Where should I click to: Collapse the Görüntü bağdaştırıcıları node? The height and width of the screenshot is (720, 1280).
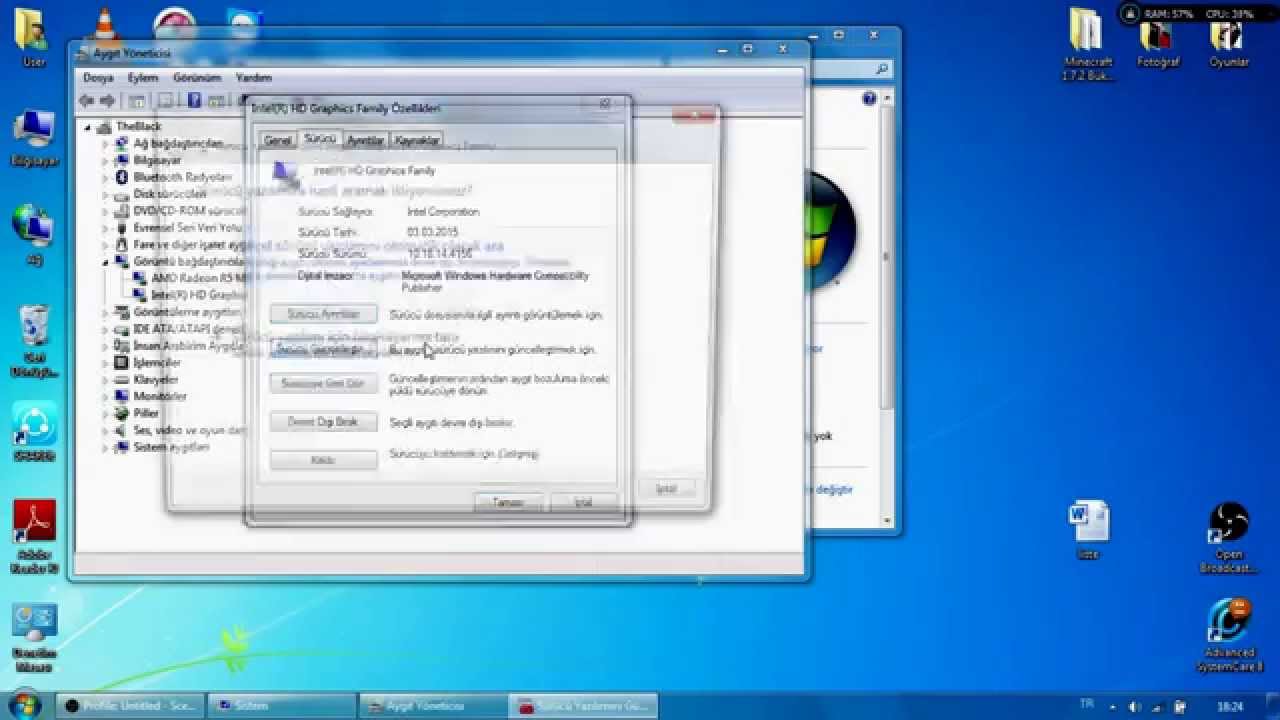click(x=105, y=262)
